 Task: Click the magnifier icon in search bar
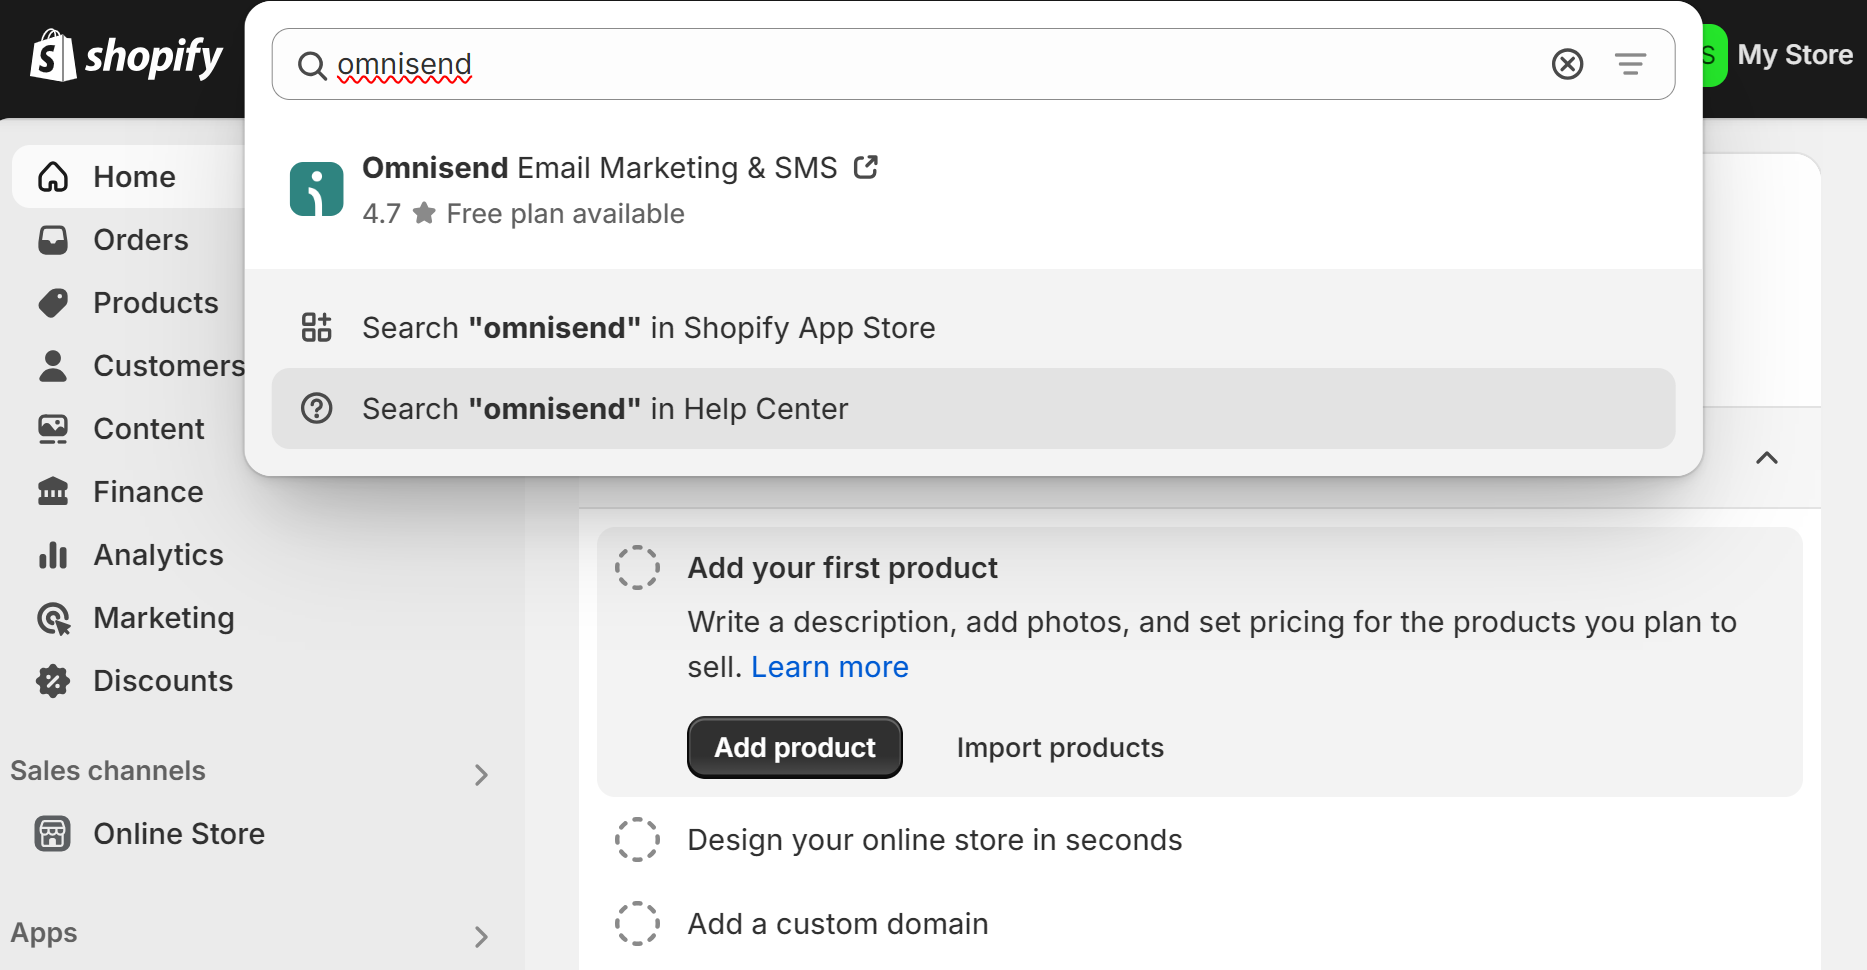coord(312,66)
